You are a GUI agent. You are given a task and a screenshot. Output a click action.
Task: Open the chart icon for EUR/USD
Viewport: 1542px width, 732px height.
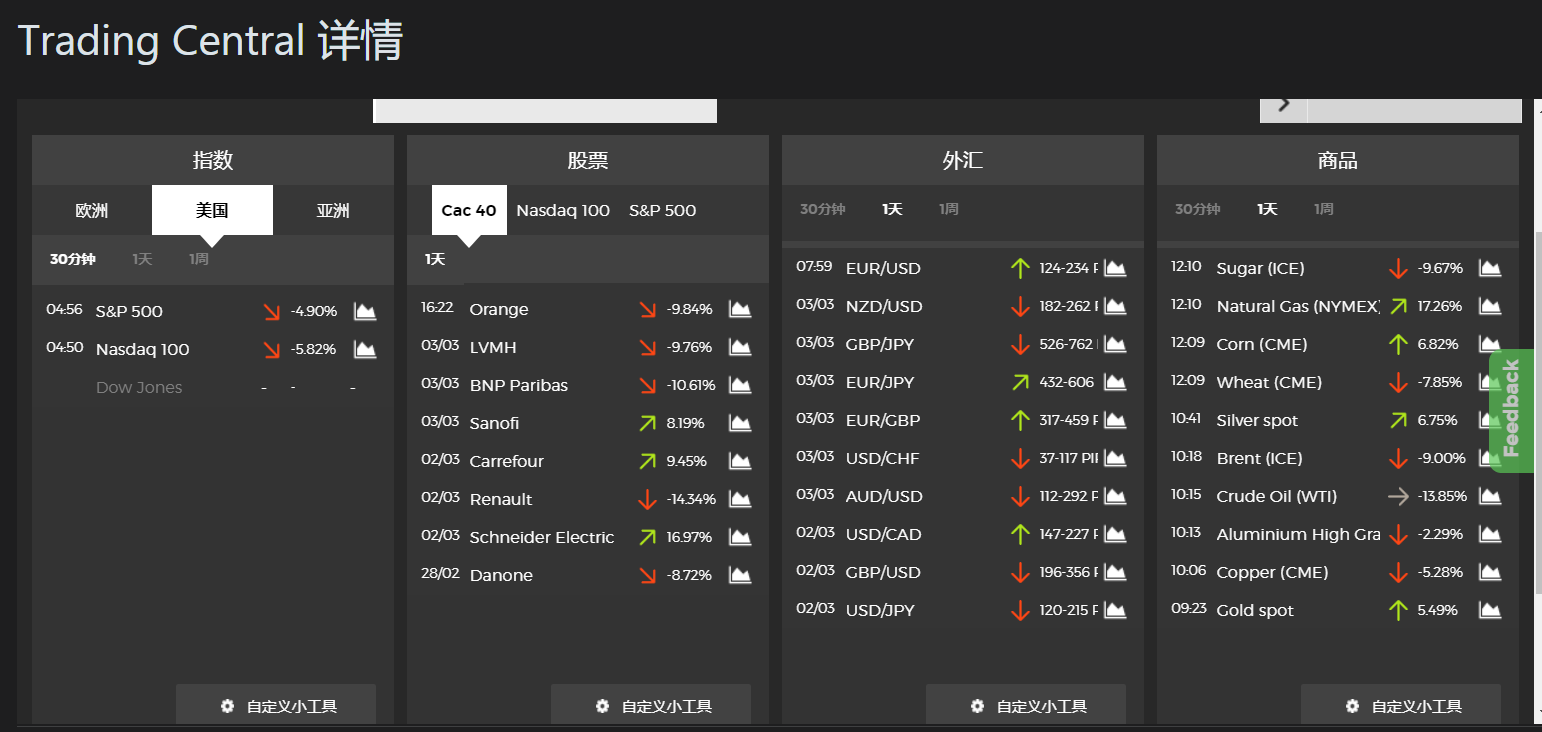click(1115, 268)
